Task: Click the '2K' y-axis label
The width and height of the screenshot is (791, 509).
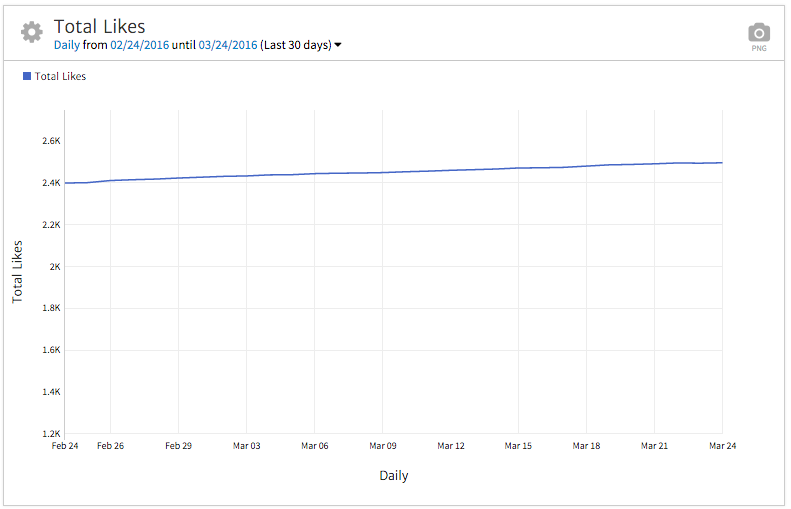Action: point(55,267)
